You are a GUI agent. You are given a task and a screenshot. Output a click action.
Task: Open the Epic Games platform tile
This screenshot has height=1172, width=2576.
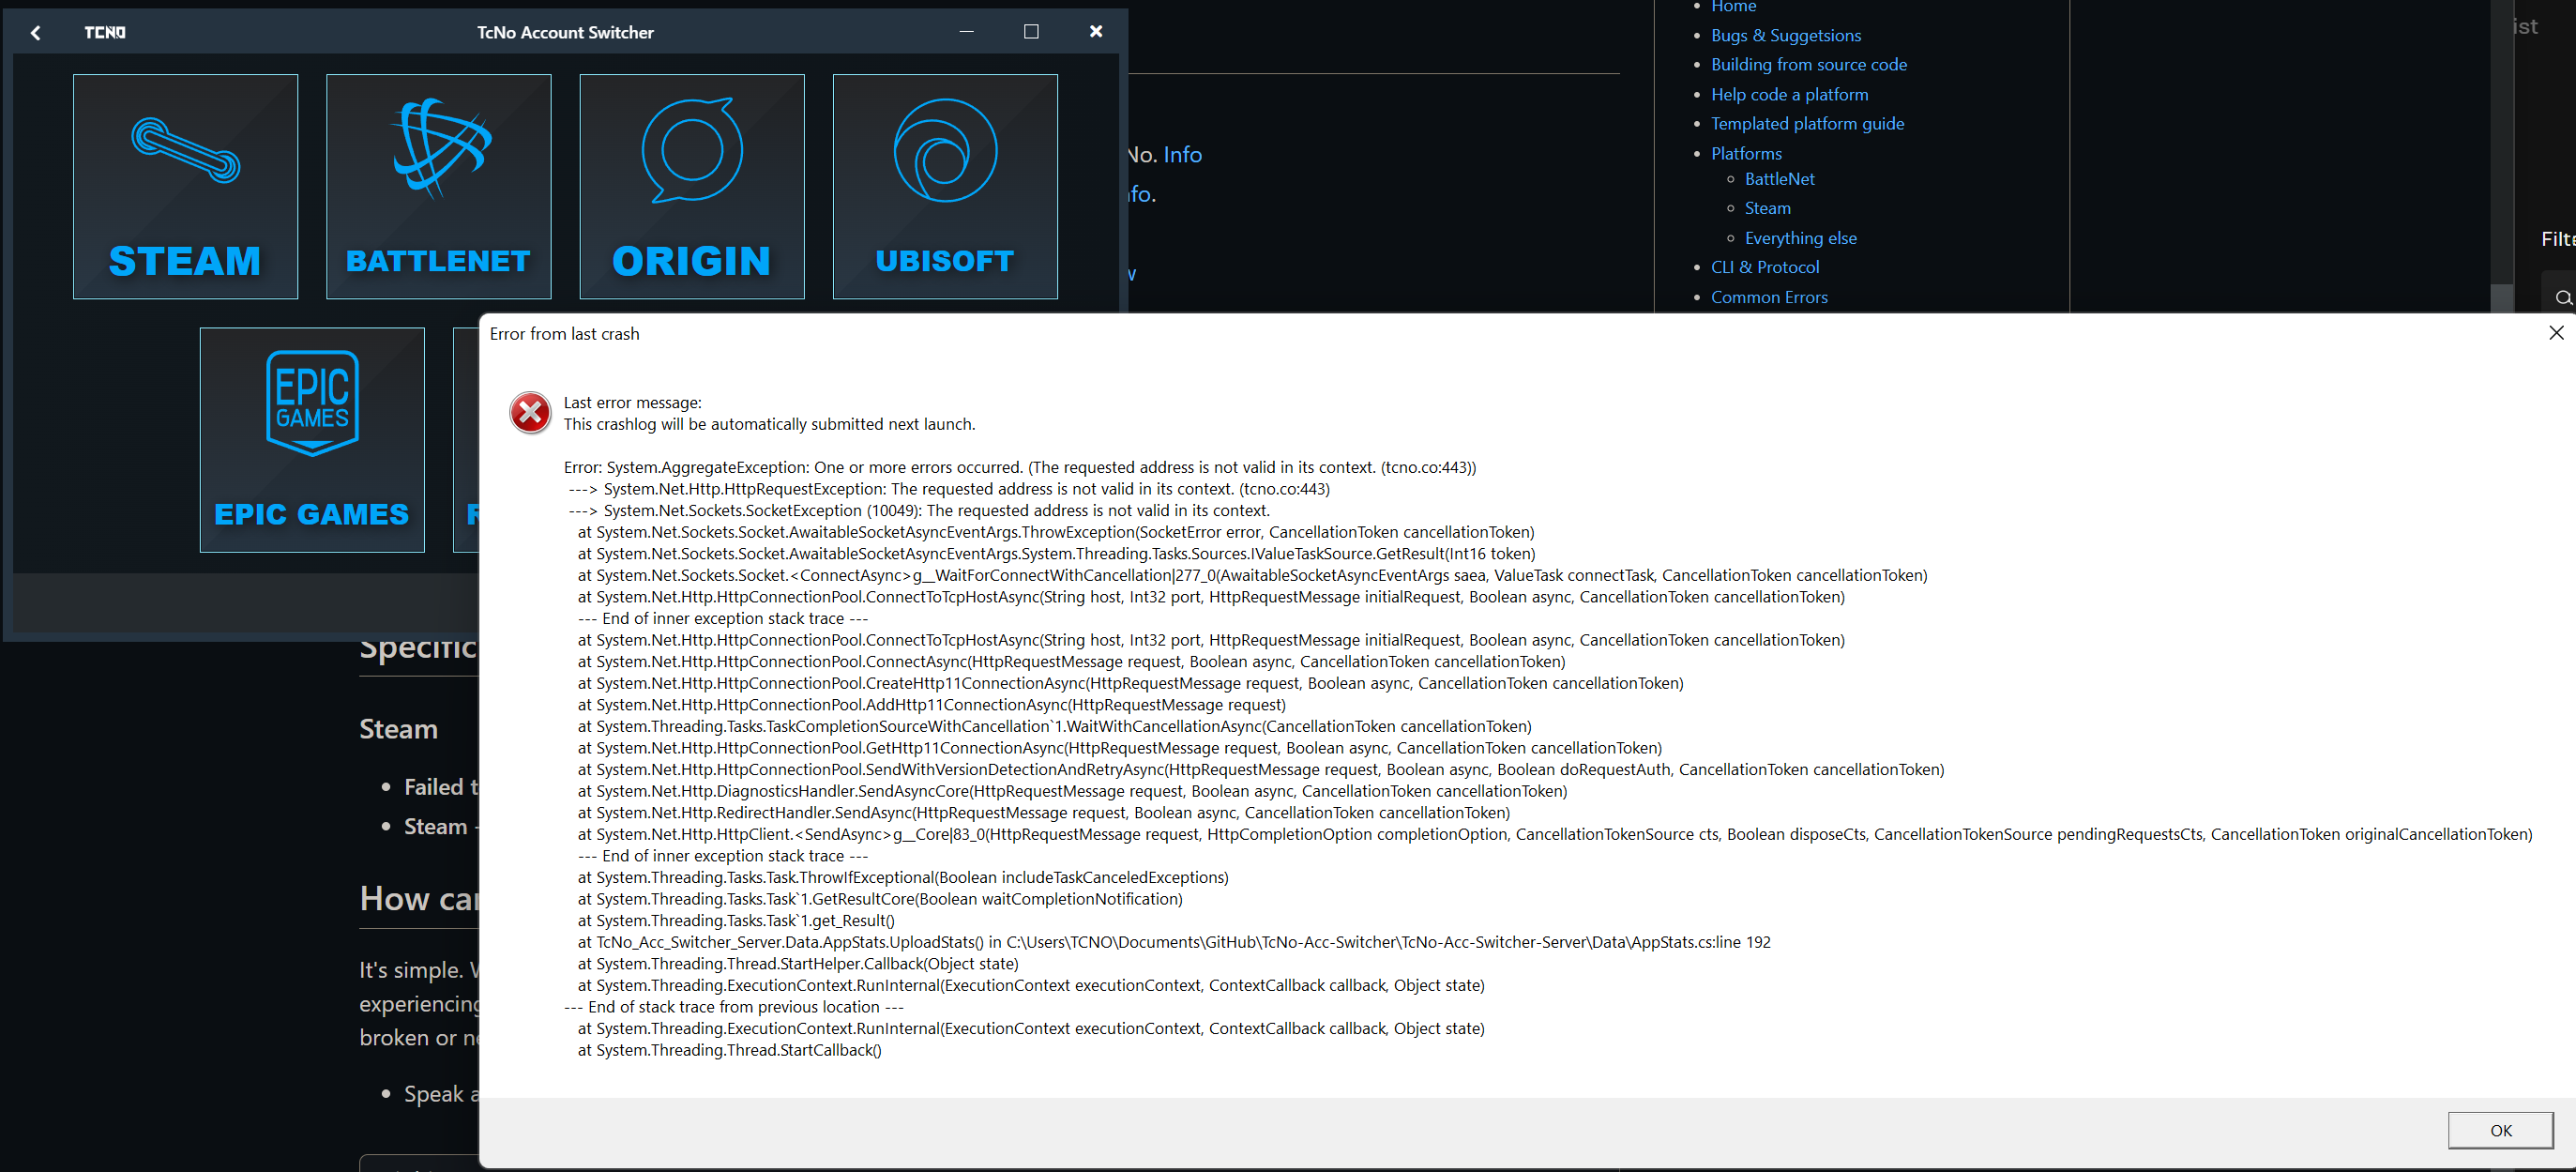311,440
